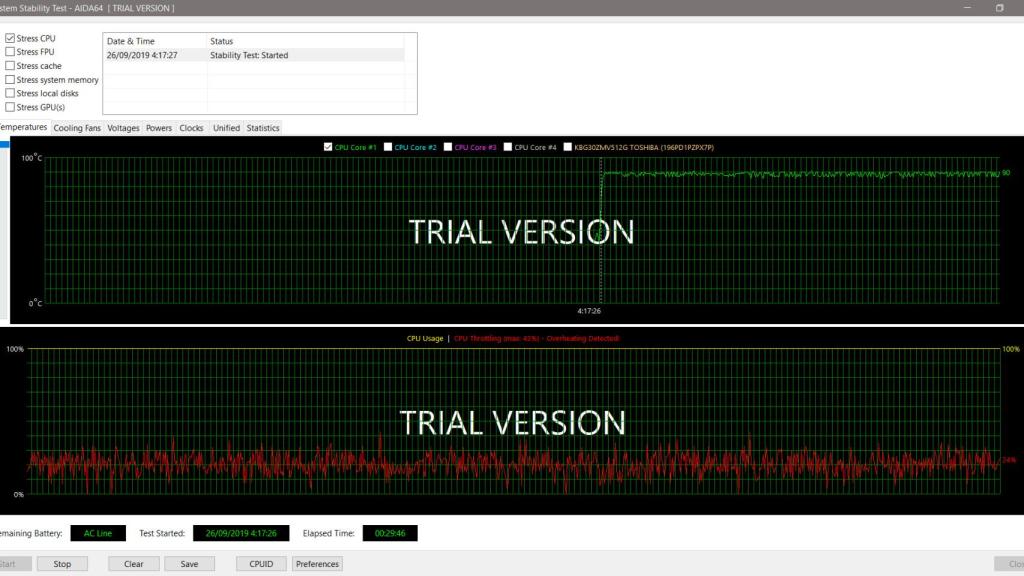Uncheck the Stress CPU checkbox
The height and width of the screenshot is (576, 1024).
10,38
